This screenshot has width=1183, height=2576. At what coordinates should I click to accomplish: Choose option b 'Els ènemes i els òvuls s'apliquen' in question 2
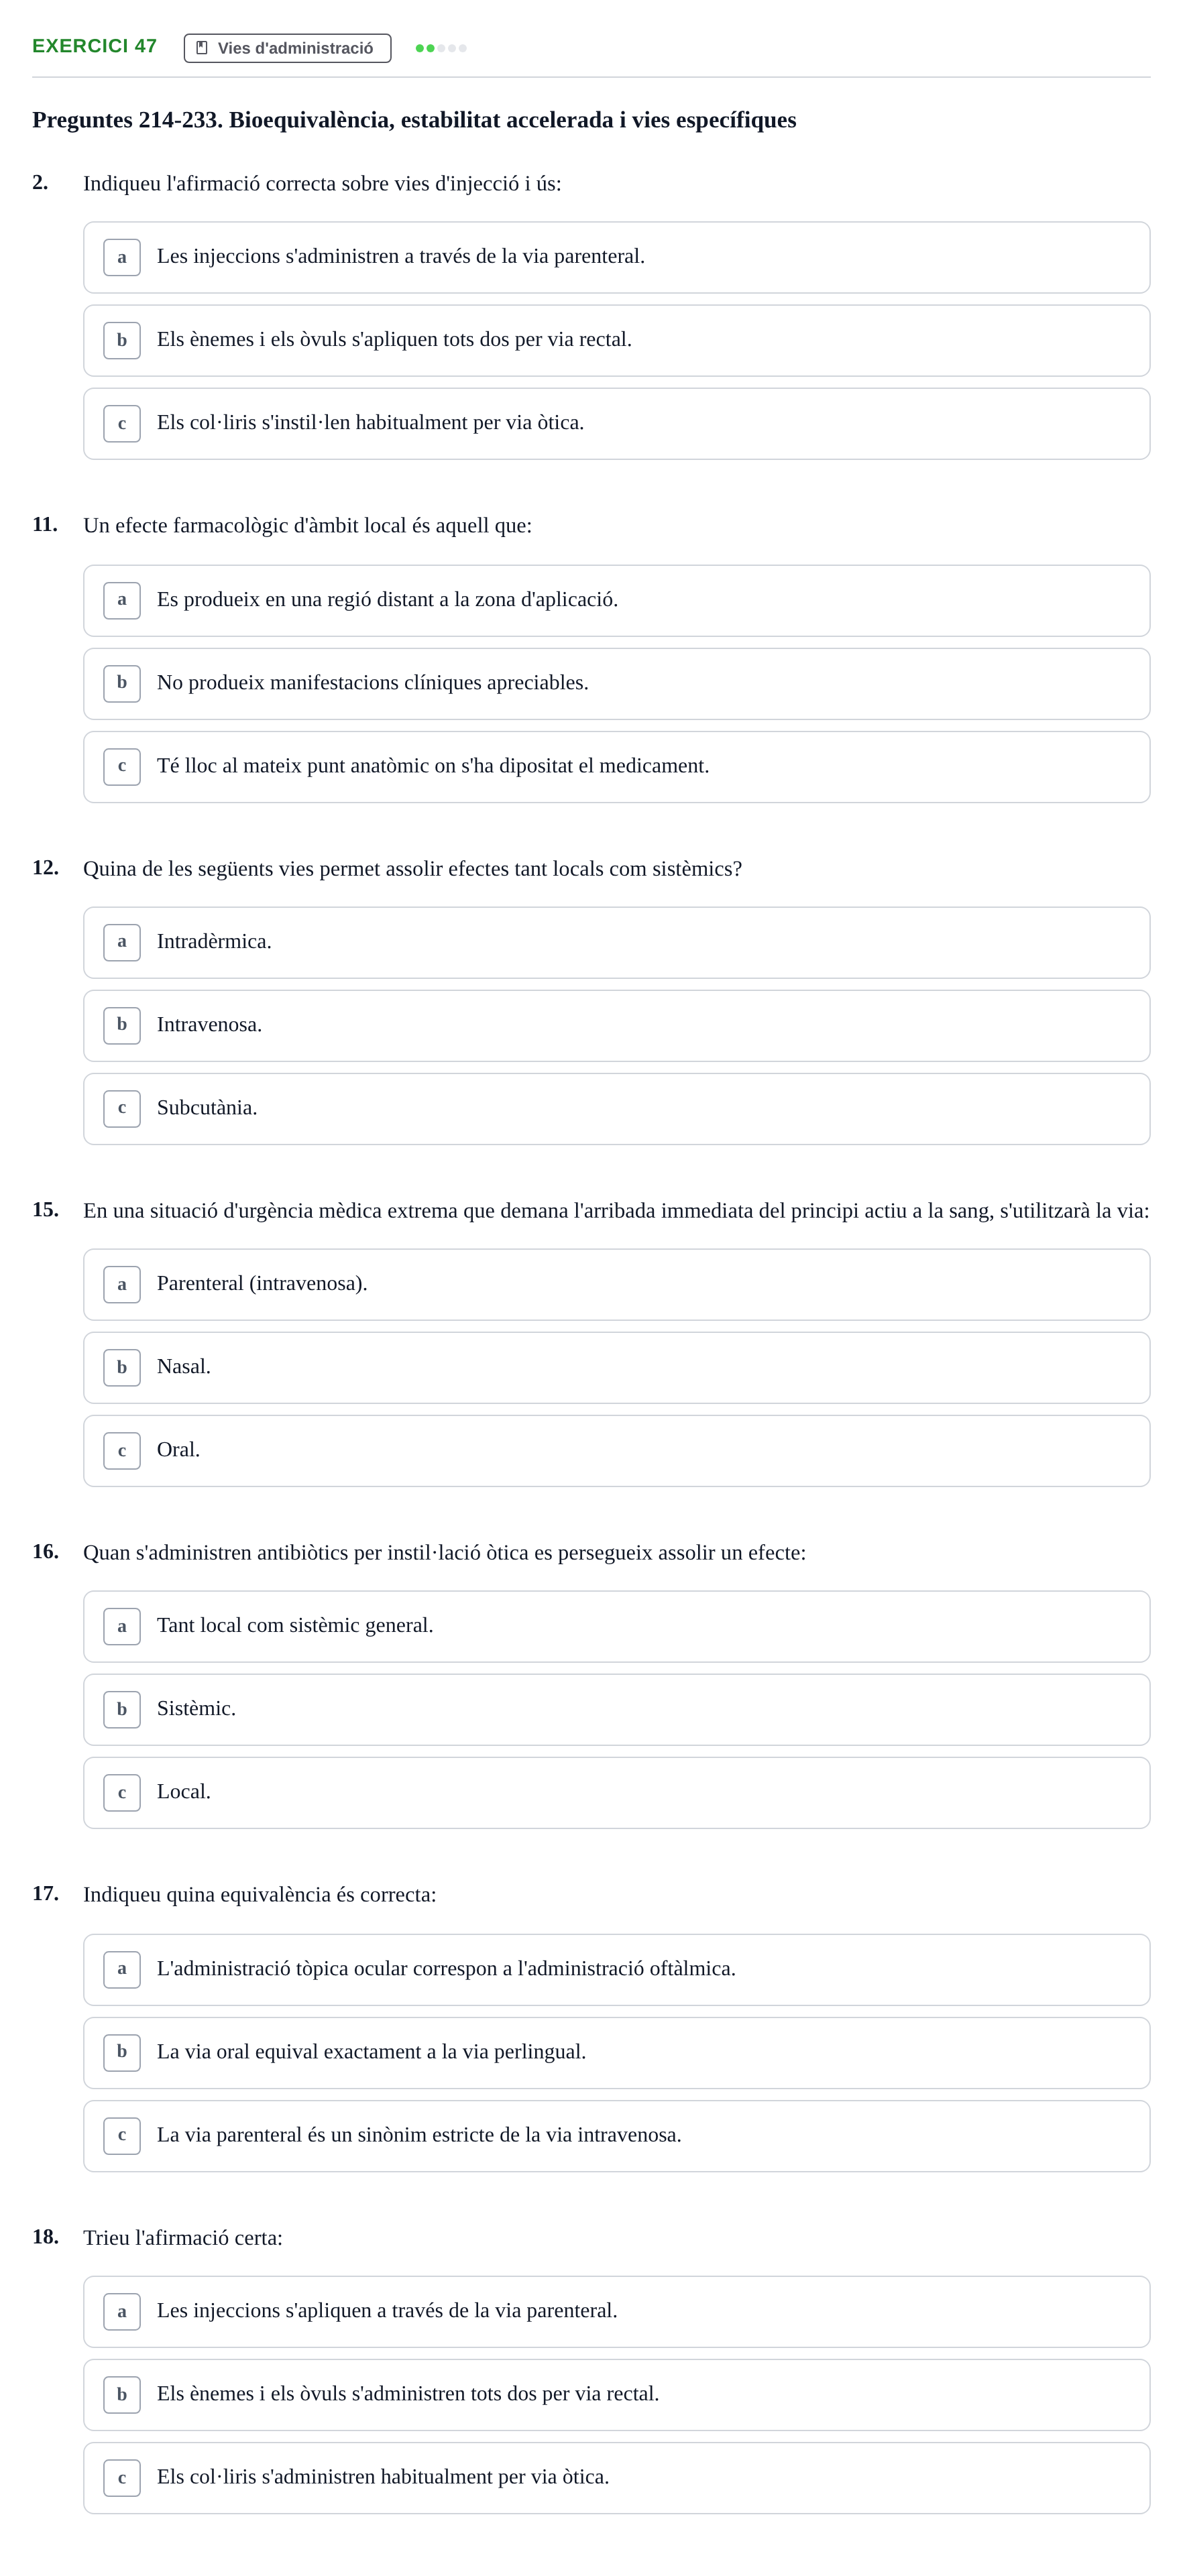coord(616,340)
